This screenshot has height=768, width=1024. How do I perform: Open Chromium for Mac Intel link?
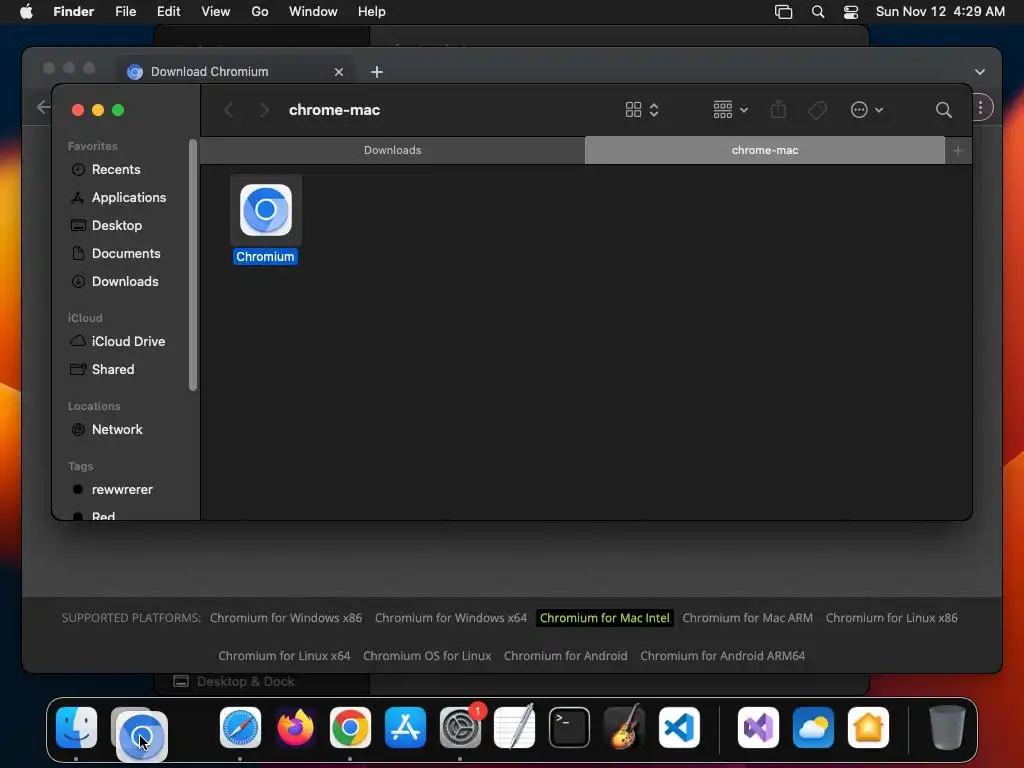click(x=604, y=618)
